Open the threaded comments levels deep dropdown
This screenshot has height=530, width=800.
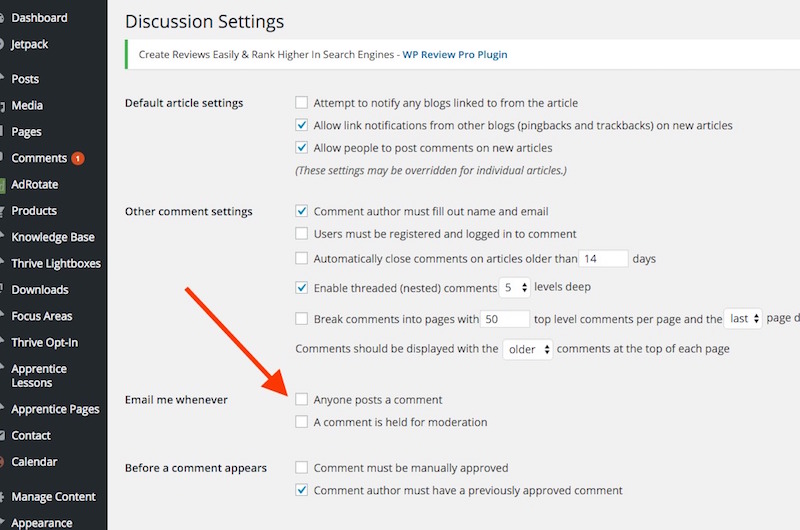click(x=515, y=288)
